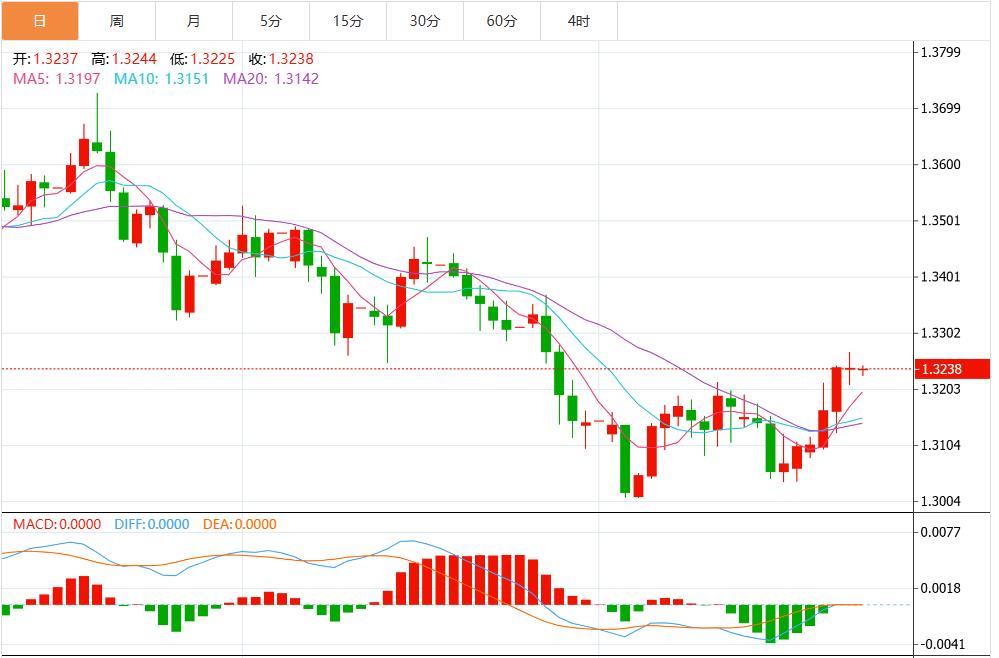
Task: Click the MA10 moving average label
Action: tap(161, 78)
